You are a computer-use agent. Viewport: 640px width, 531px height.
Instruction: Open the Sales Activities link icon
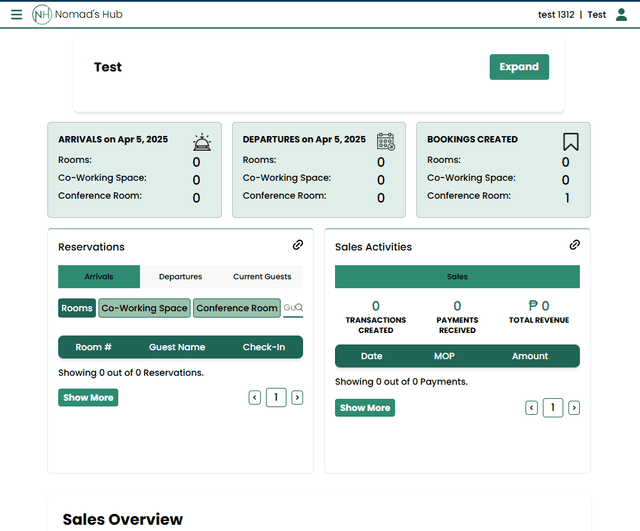point(574,245)
